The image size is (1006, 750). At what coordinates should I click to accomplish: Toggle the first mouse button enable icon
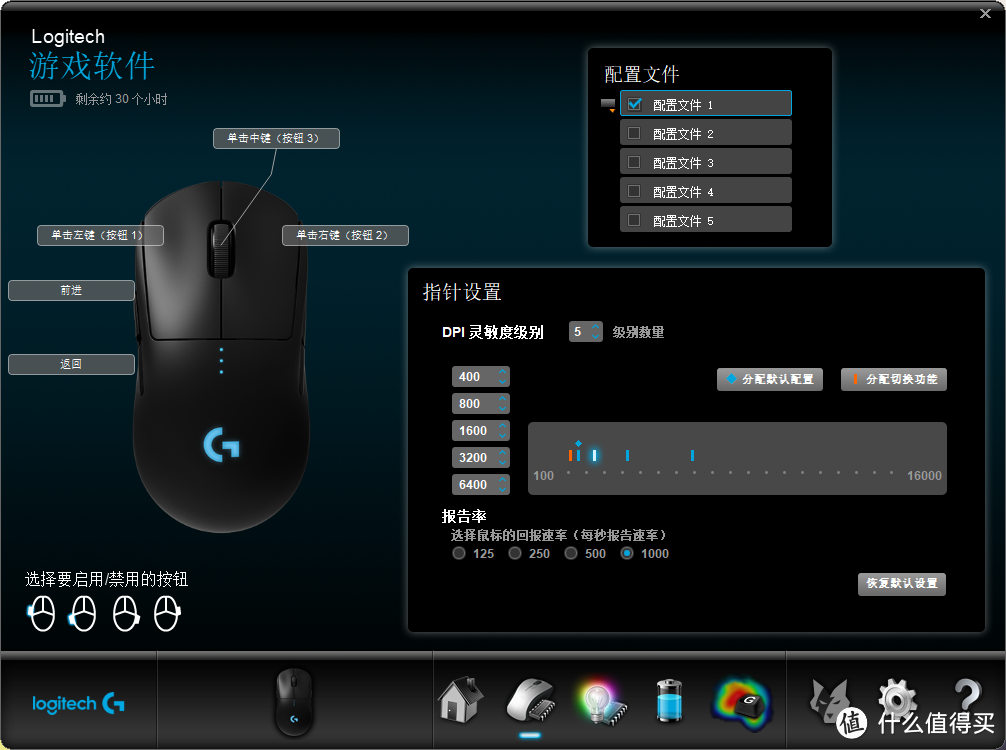[42, 613]
